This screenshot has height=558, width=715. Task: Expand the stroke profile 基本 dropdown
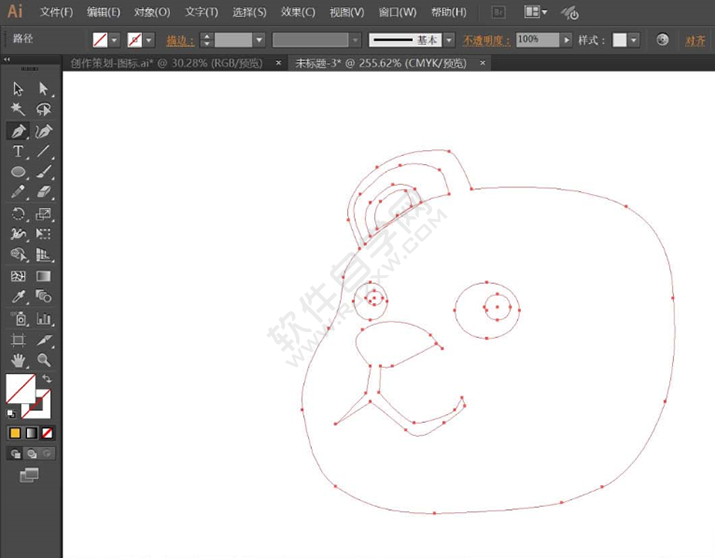pos(449,40)
